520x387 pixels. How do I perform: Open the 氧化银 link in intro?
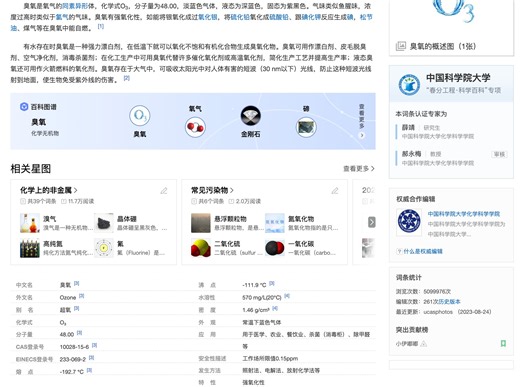[208, 17]
